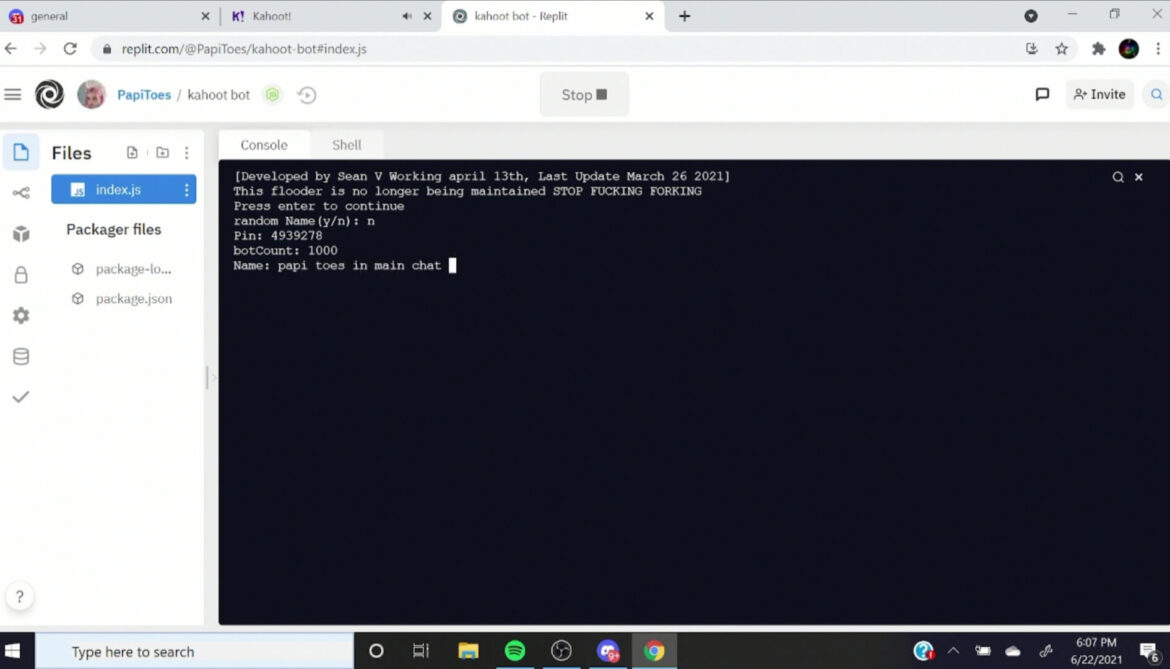Create a new folder in Files panel
This screenshot has height=669, width=1170.
[162, 152]
